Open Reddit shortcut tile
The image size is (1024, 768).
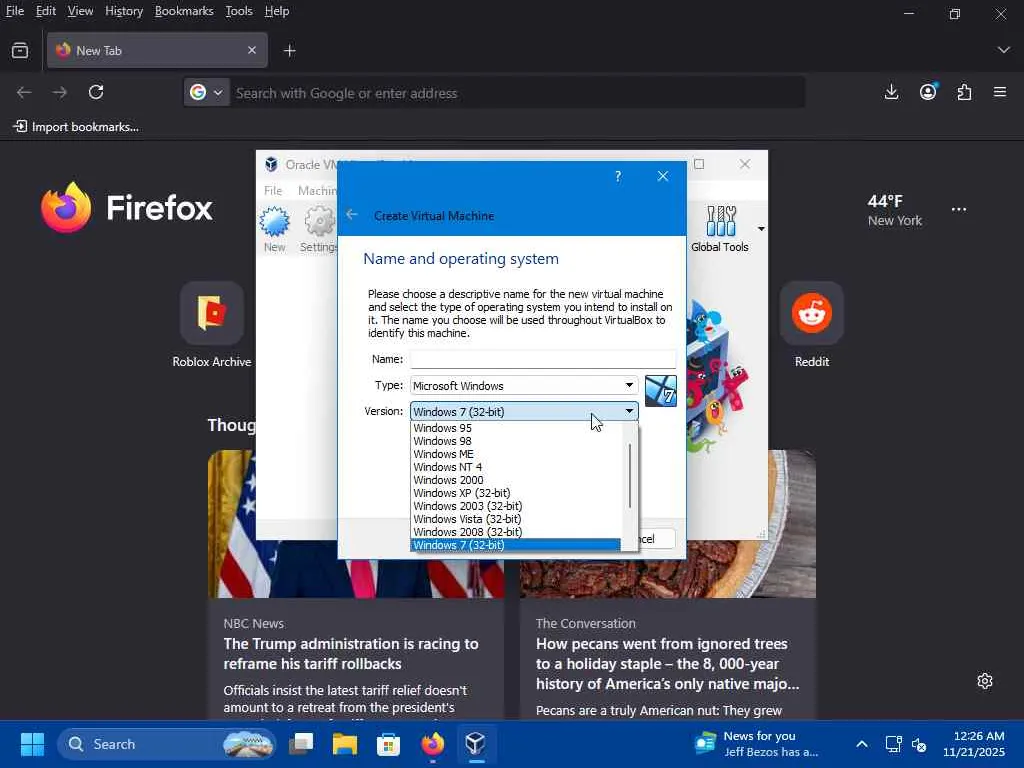point(812,325)
